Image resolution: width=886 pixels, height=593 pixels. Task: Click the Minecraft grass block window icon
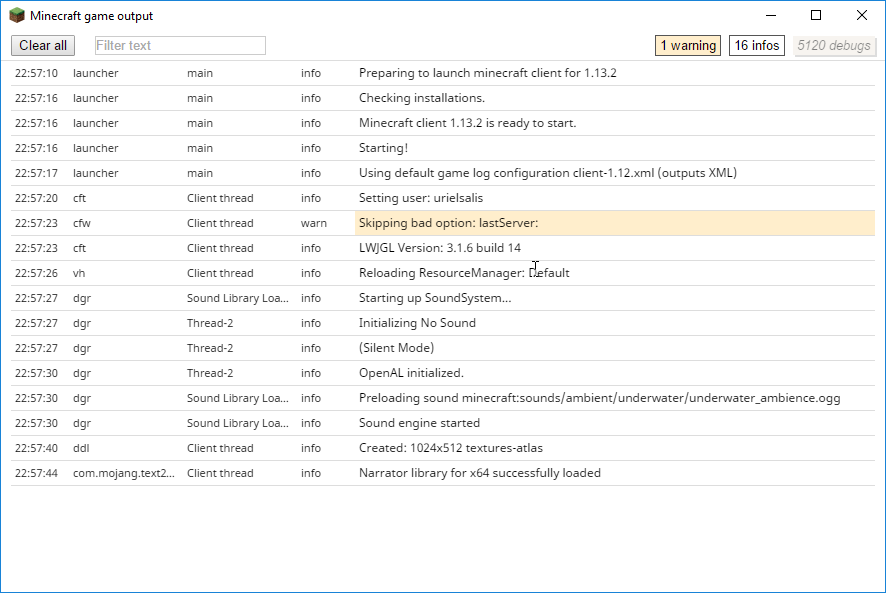(17, 16)
